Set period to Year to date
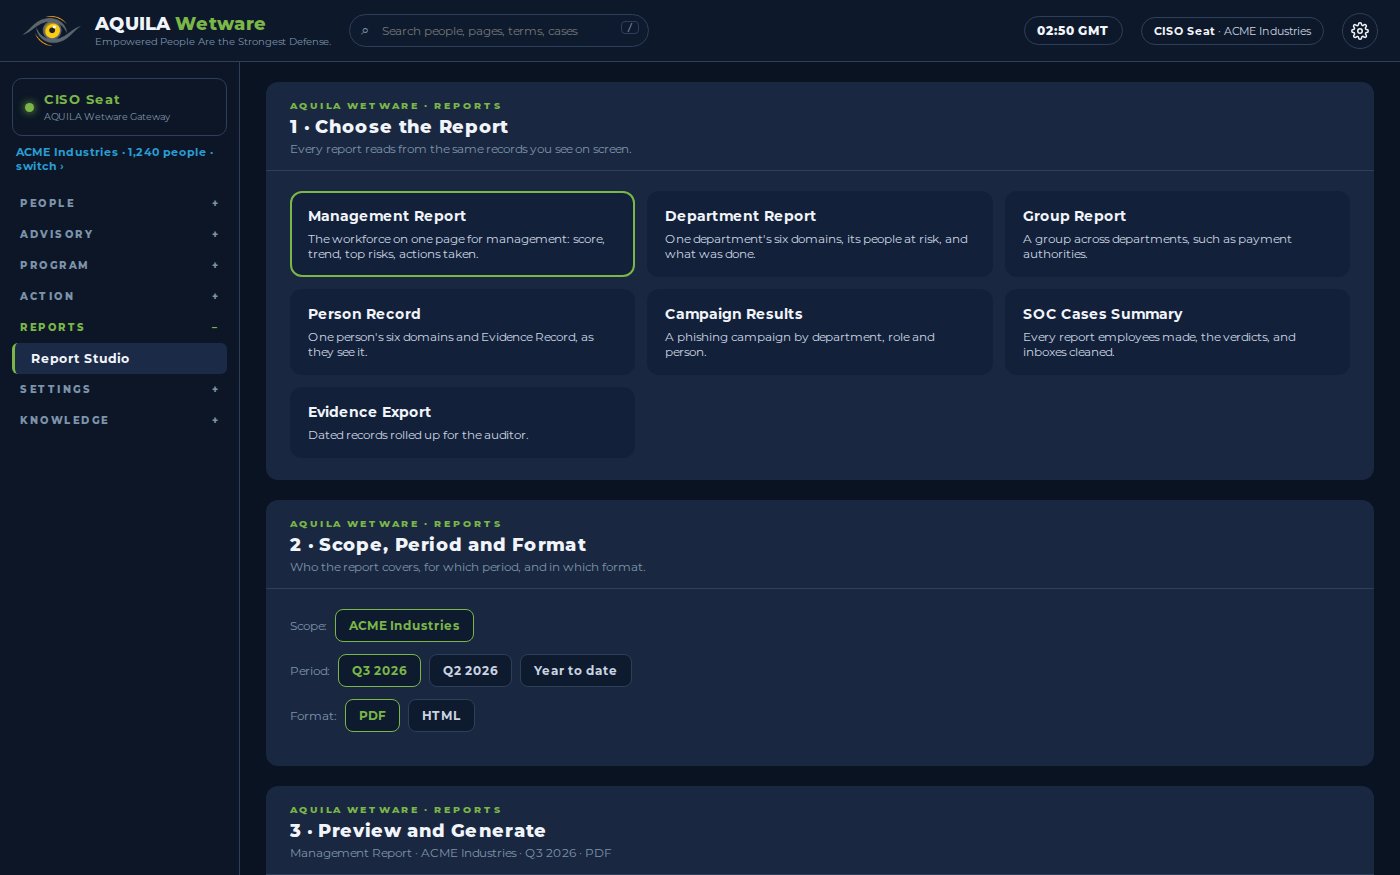1400x875 pixels. tap(575, 671)
